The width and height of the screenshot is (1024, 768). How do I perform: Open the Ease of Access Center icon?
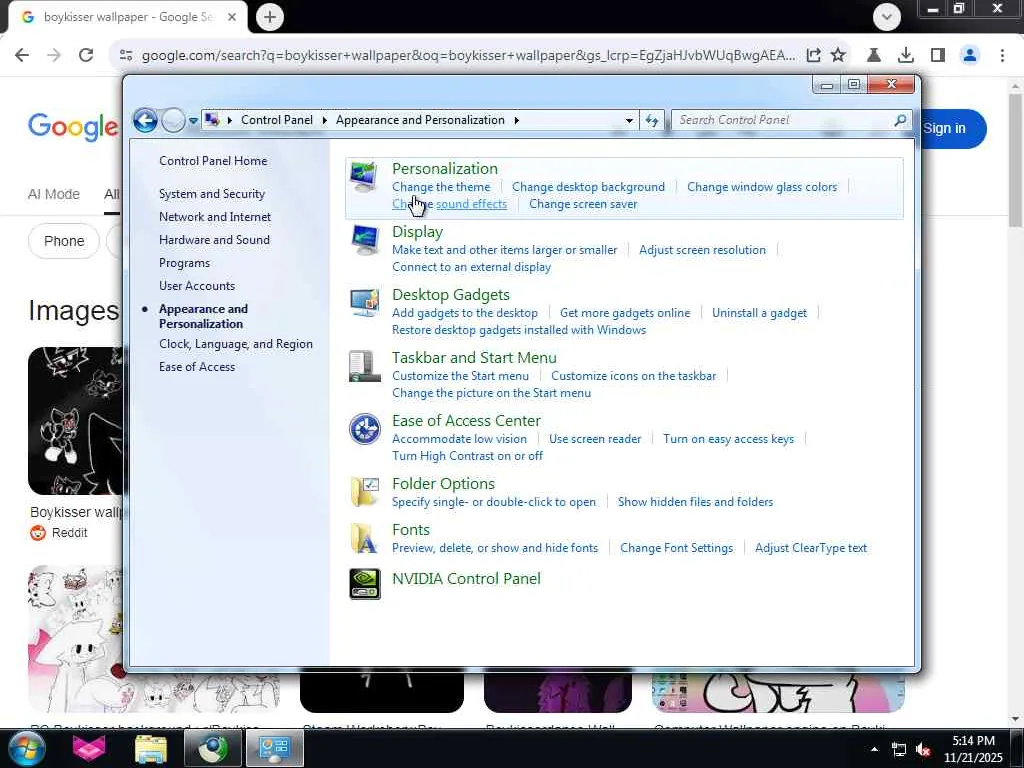pos(364,429)
